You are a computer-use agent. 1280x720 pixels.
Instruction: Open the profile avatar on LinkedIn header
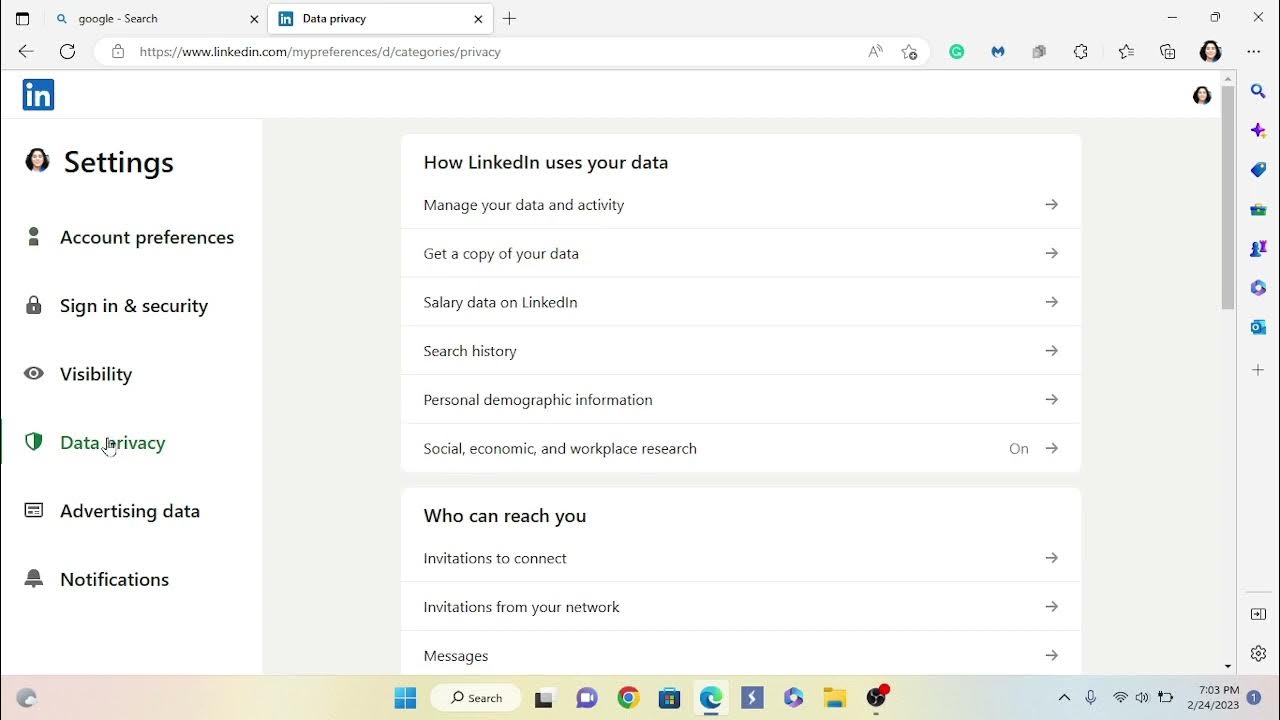[x=1202, y=95]
